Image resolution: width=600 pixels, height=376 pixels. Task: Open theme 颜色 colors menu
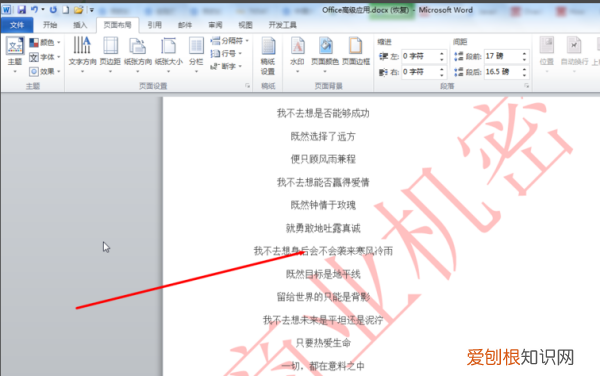coord(45,42)
